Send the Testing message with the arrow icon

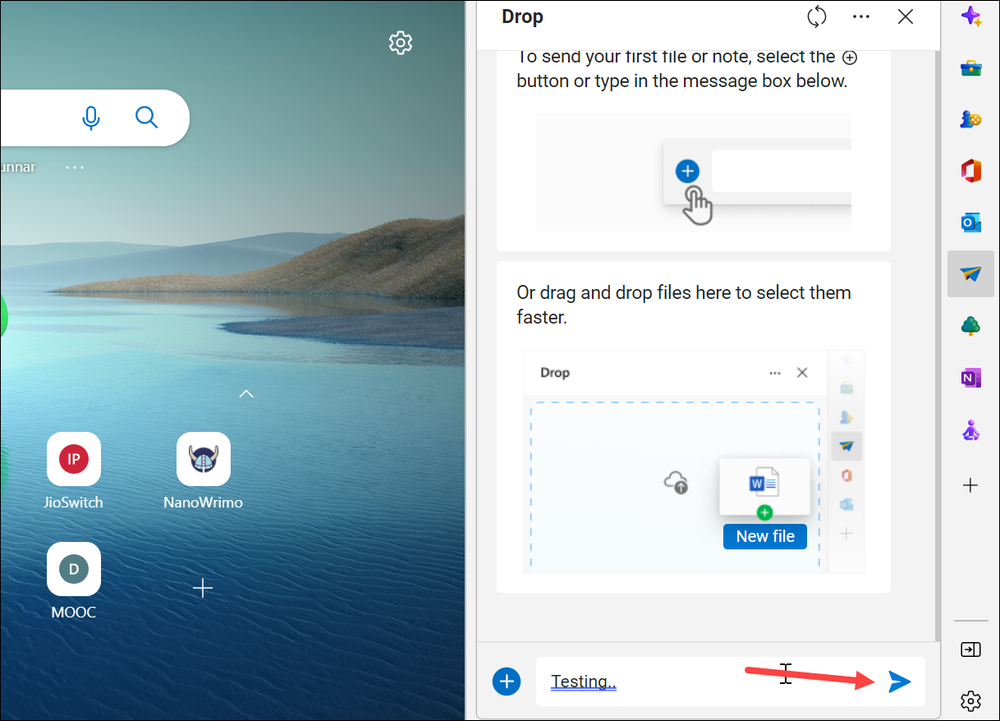(x=899, y=681)
